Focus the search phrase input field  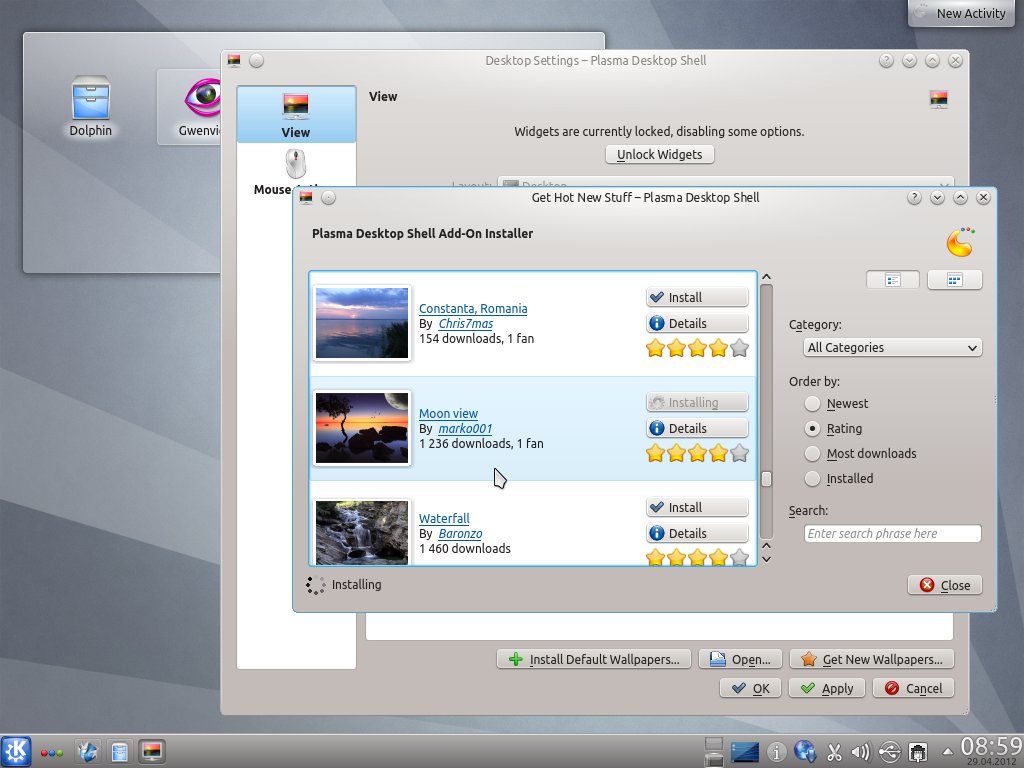[892, 534]
